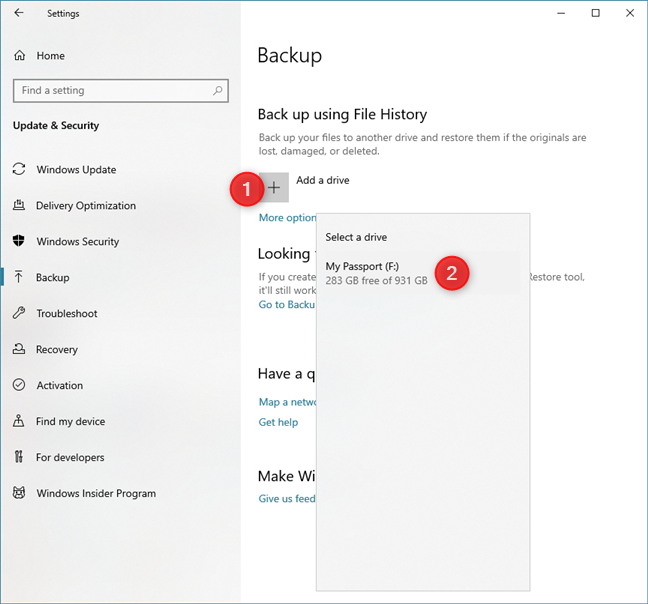Screen dimensions: 648x604
Task: Click the back arrow in Settings
Action: pos(19,13)
